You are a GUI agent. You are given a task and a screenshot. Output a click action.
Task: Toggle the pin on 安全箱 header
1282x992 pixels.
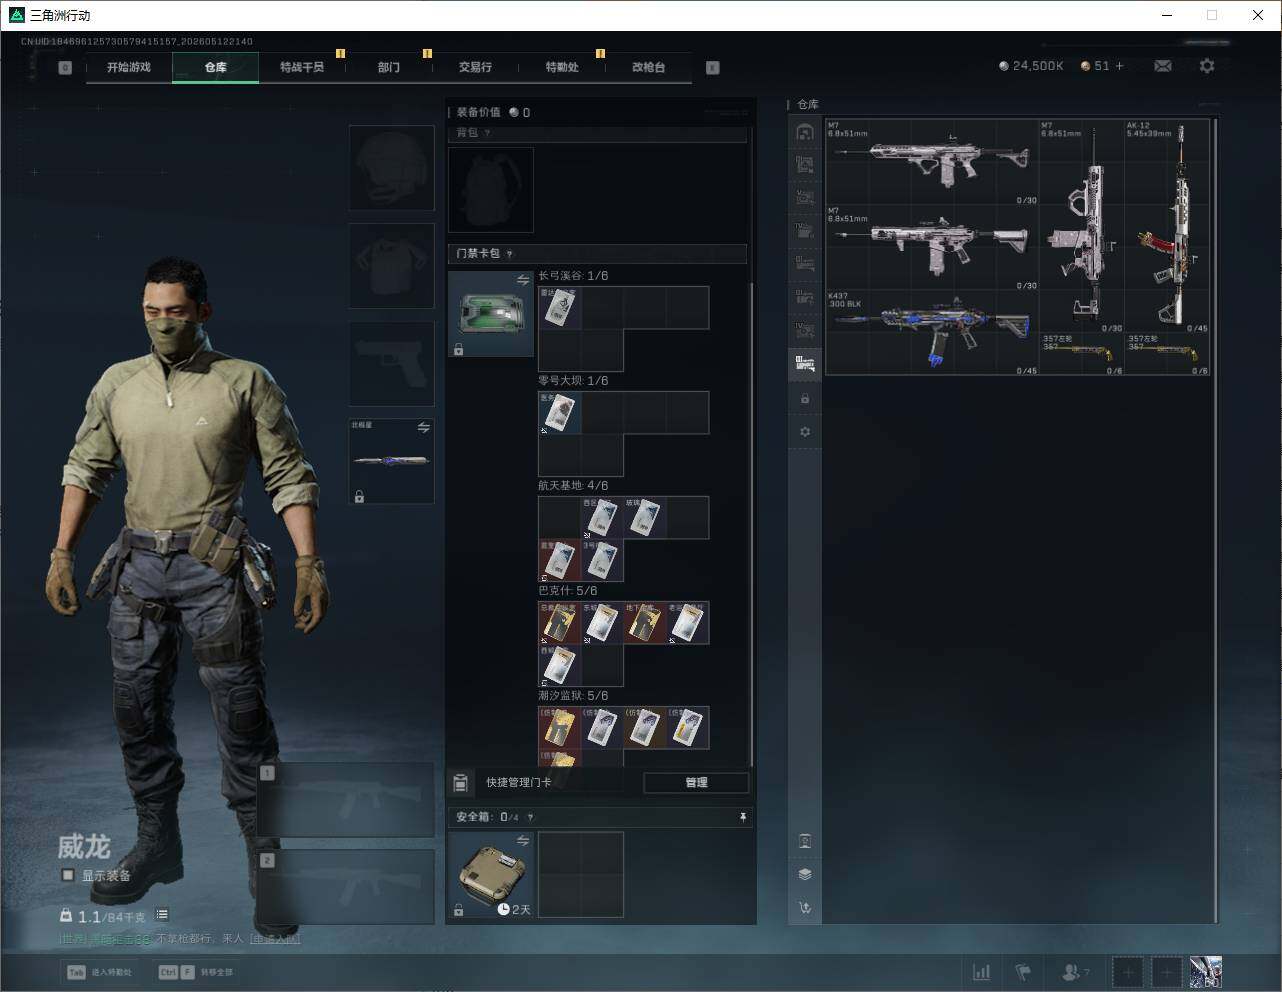click(742, 817)
